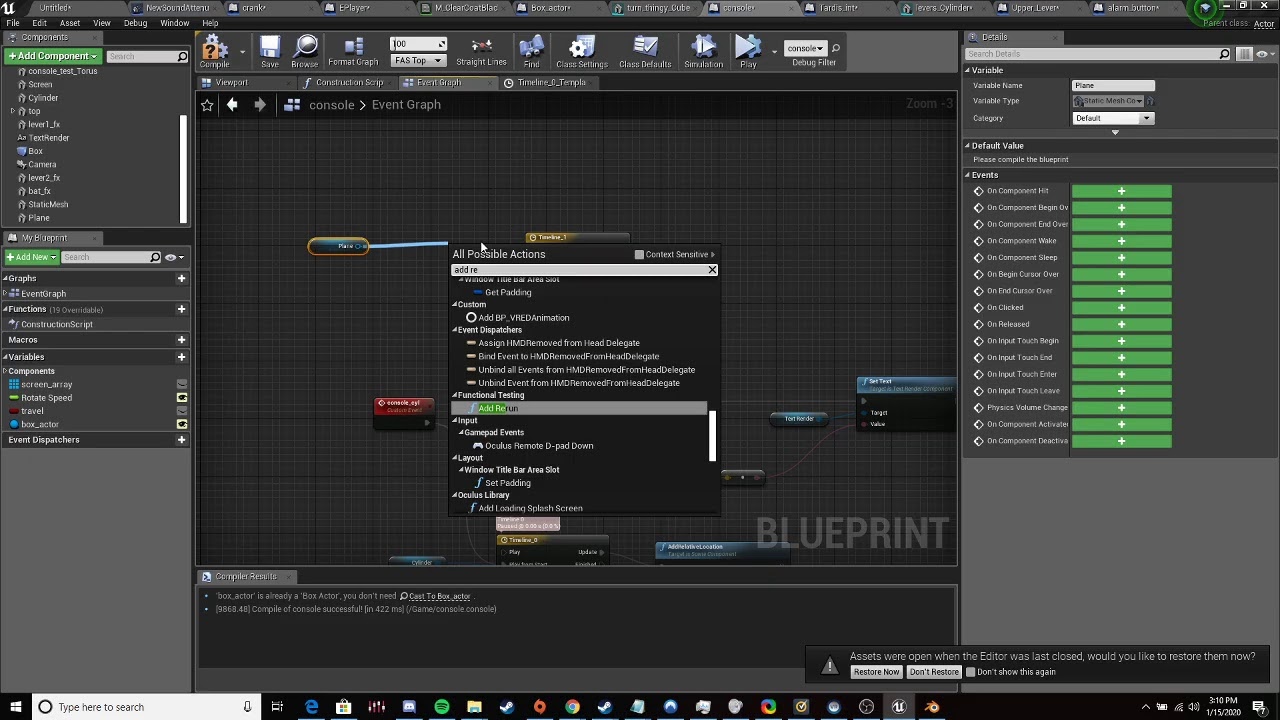Click the Browse toolbar icon

(x=305, y=51)
